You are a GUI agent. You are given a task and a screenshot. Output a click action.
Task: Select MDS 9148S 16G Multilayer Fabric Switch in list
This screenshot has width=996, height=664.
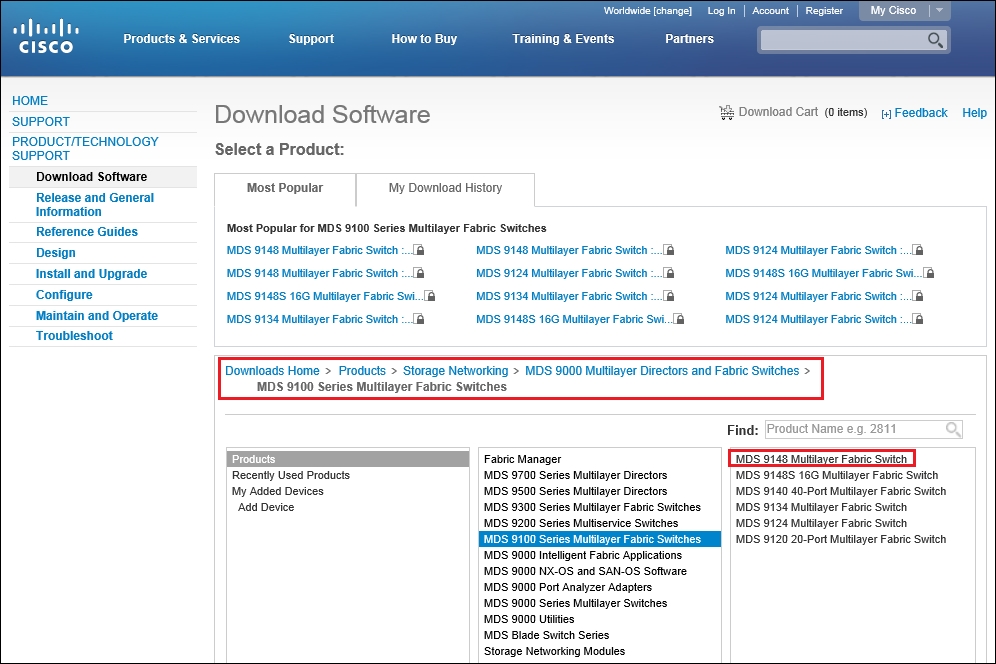[x=837, y=475]
